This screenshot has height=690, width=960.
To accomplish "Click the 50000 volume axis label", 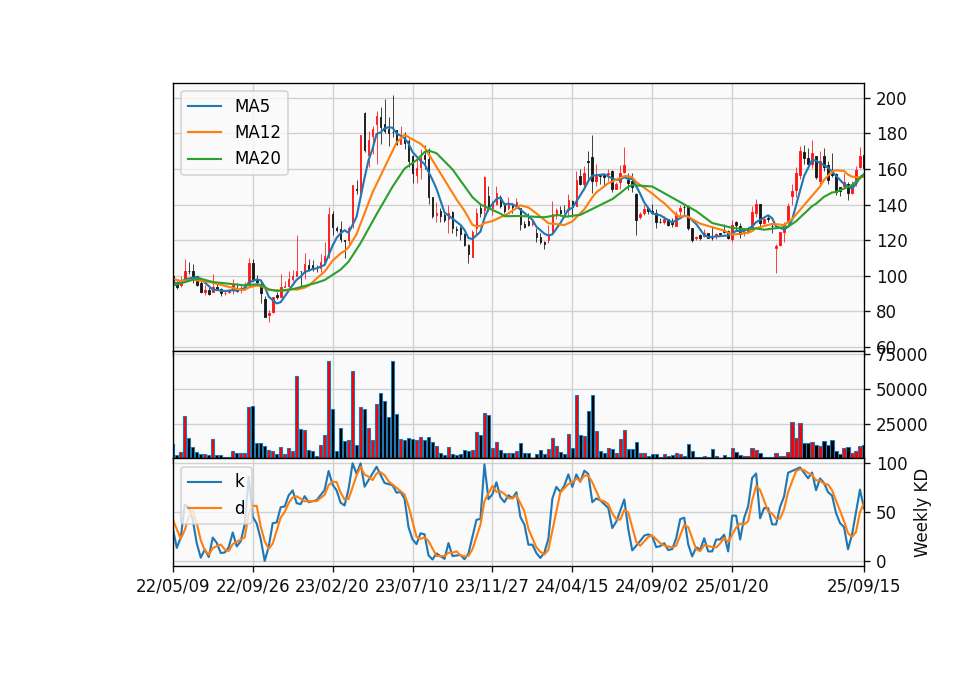I will click(901, 389).
